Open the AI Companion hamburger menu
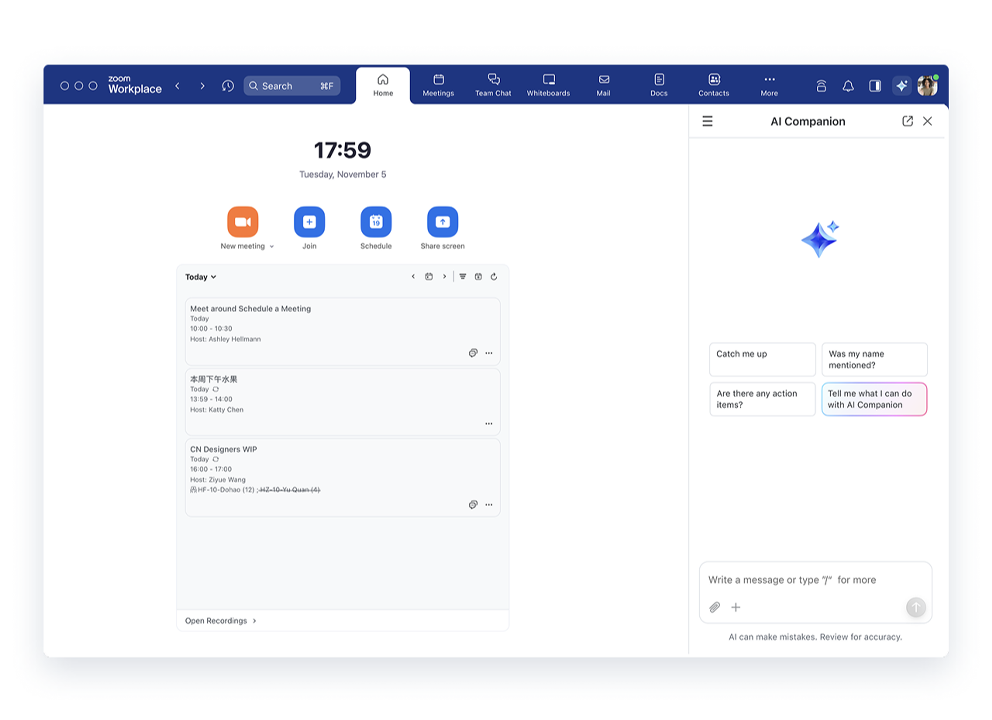 pos(707,121)
